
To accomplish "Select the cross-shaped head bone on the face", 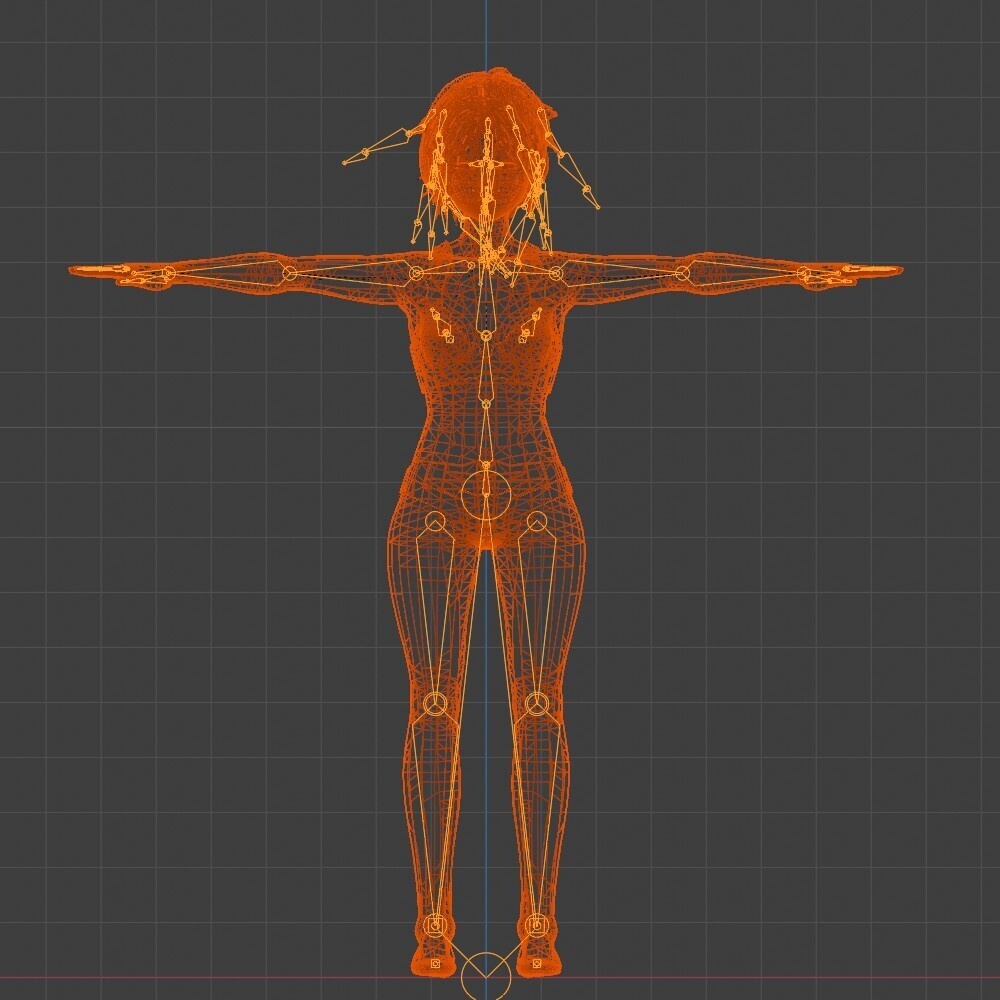I will point(487,165).
